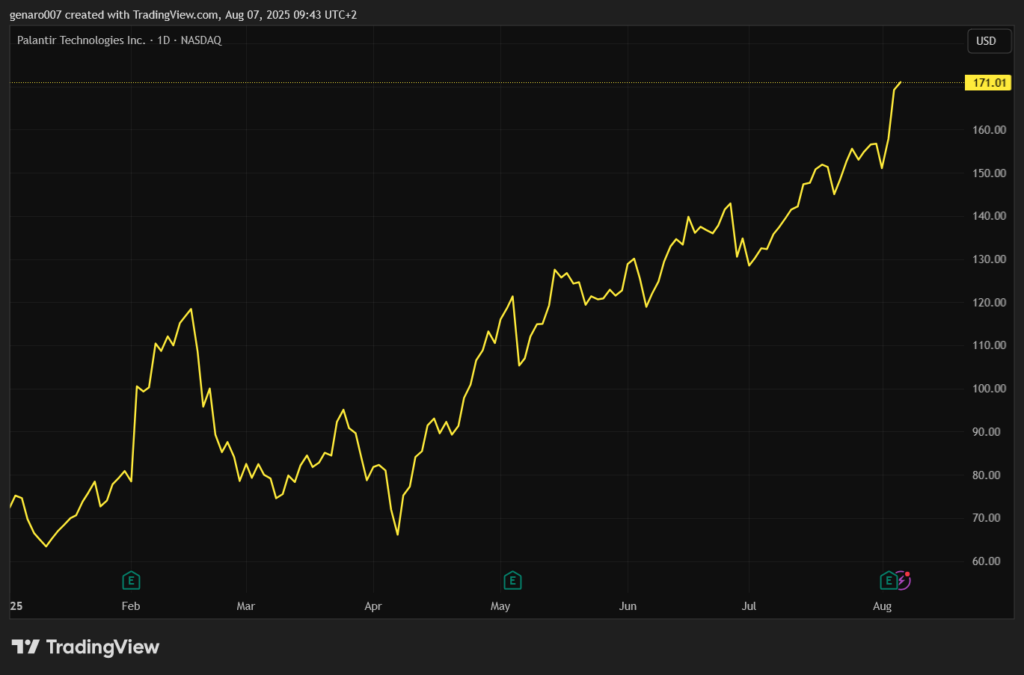Click the TradingView logo at bottom left
The height and width of the screenshot is (675, 1024).
tap(85, 647)
